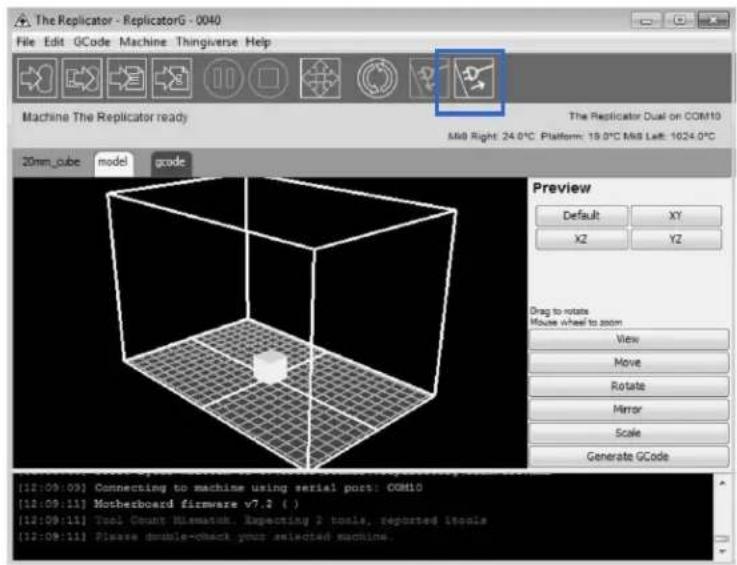Screen dimensions: 737x565
Task: Click the console scrollbar down arrow
Action: [722, 551]
